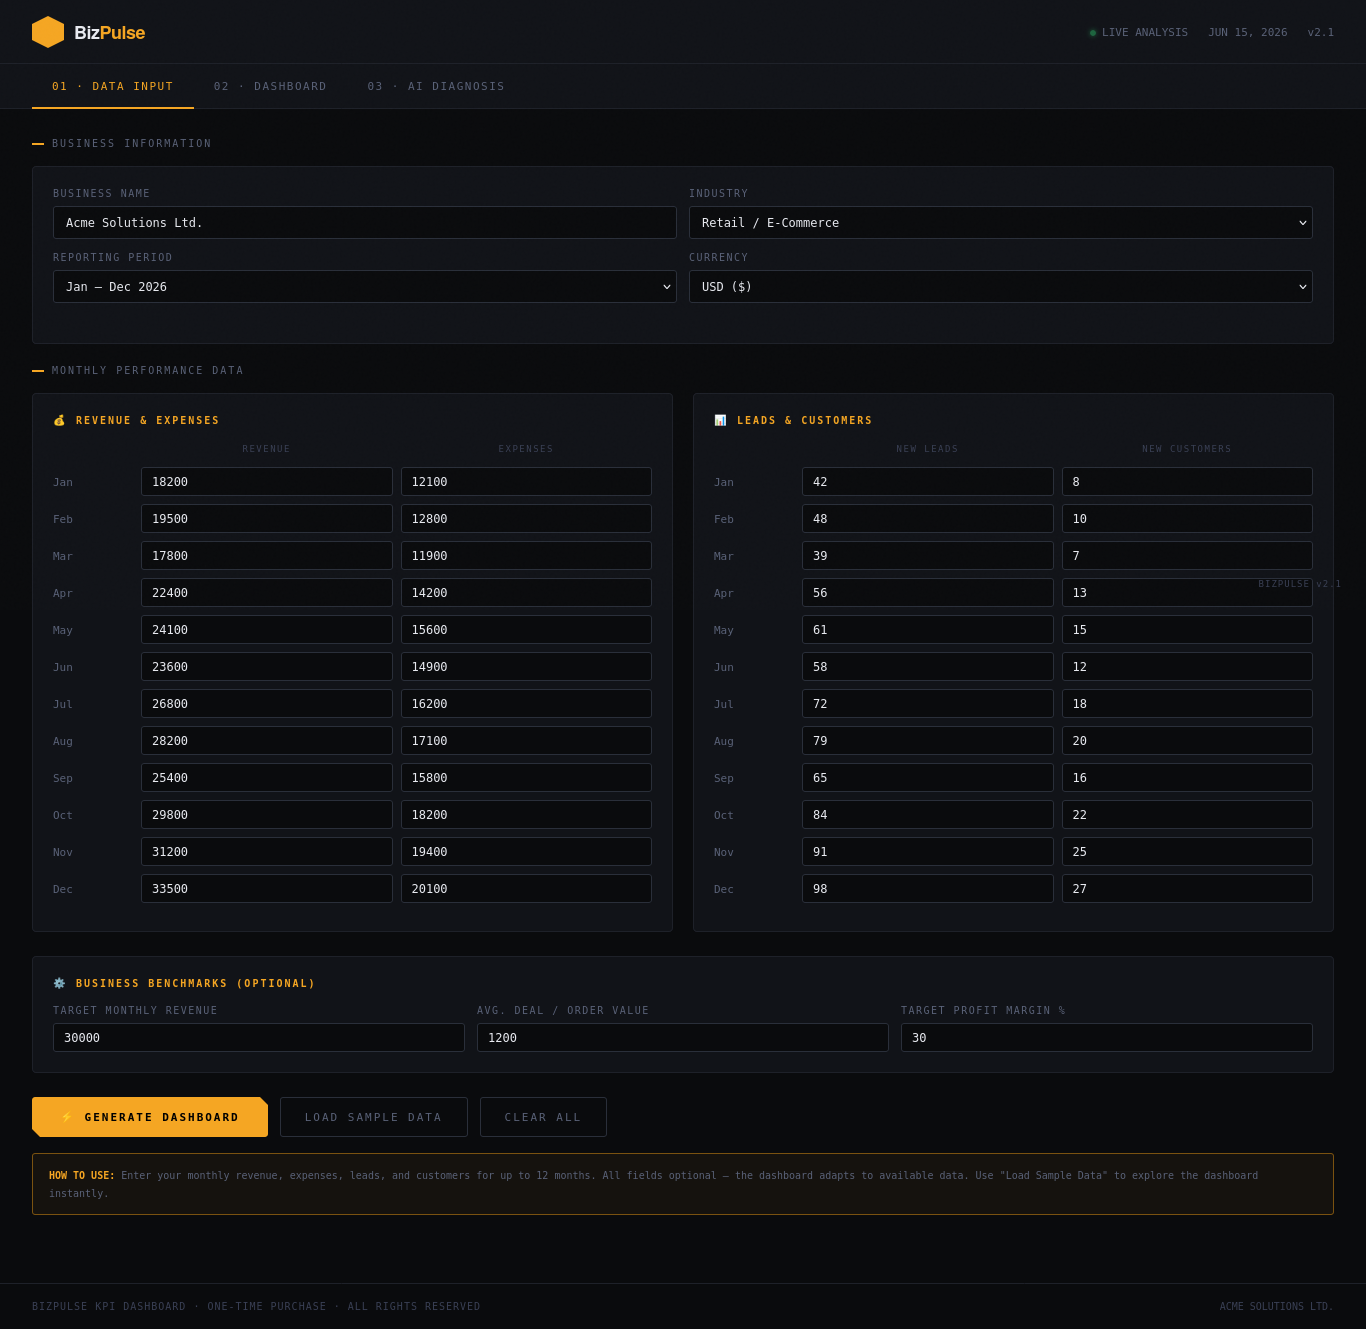Screen dimensions: 1366x1329
Task: Click the Mar expenses field 11900
Action: coord(526,556)
